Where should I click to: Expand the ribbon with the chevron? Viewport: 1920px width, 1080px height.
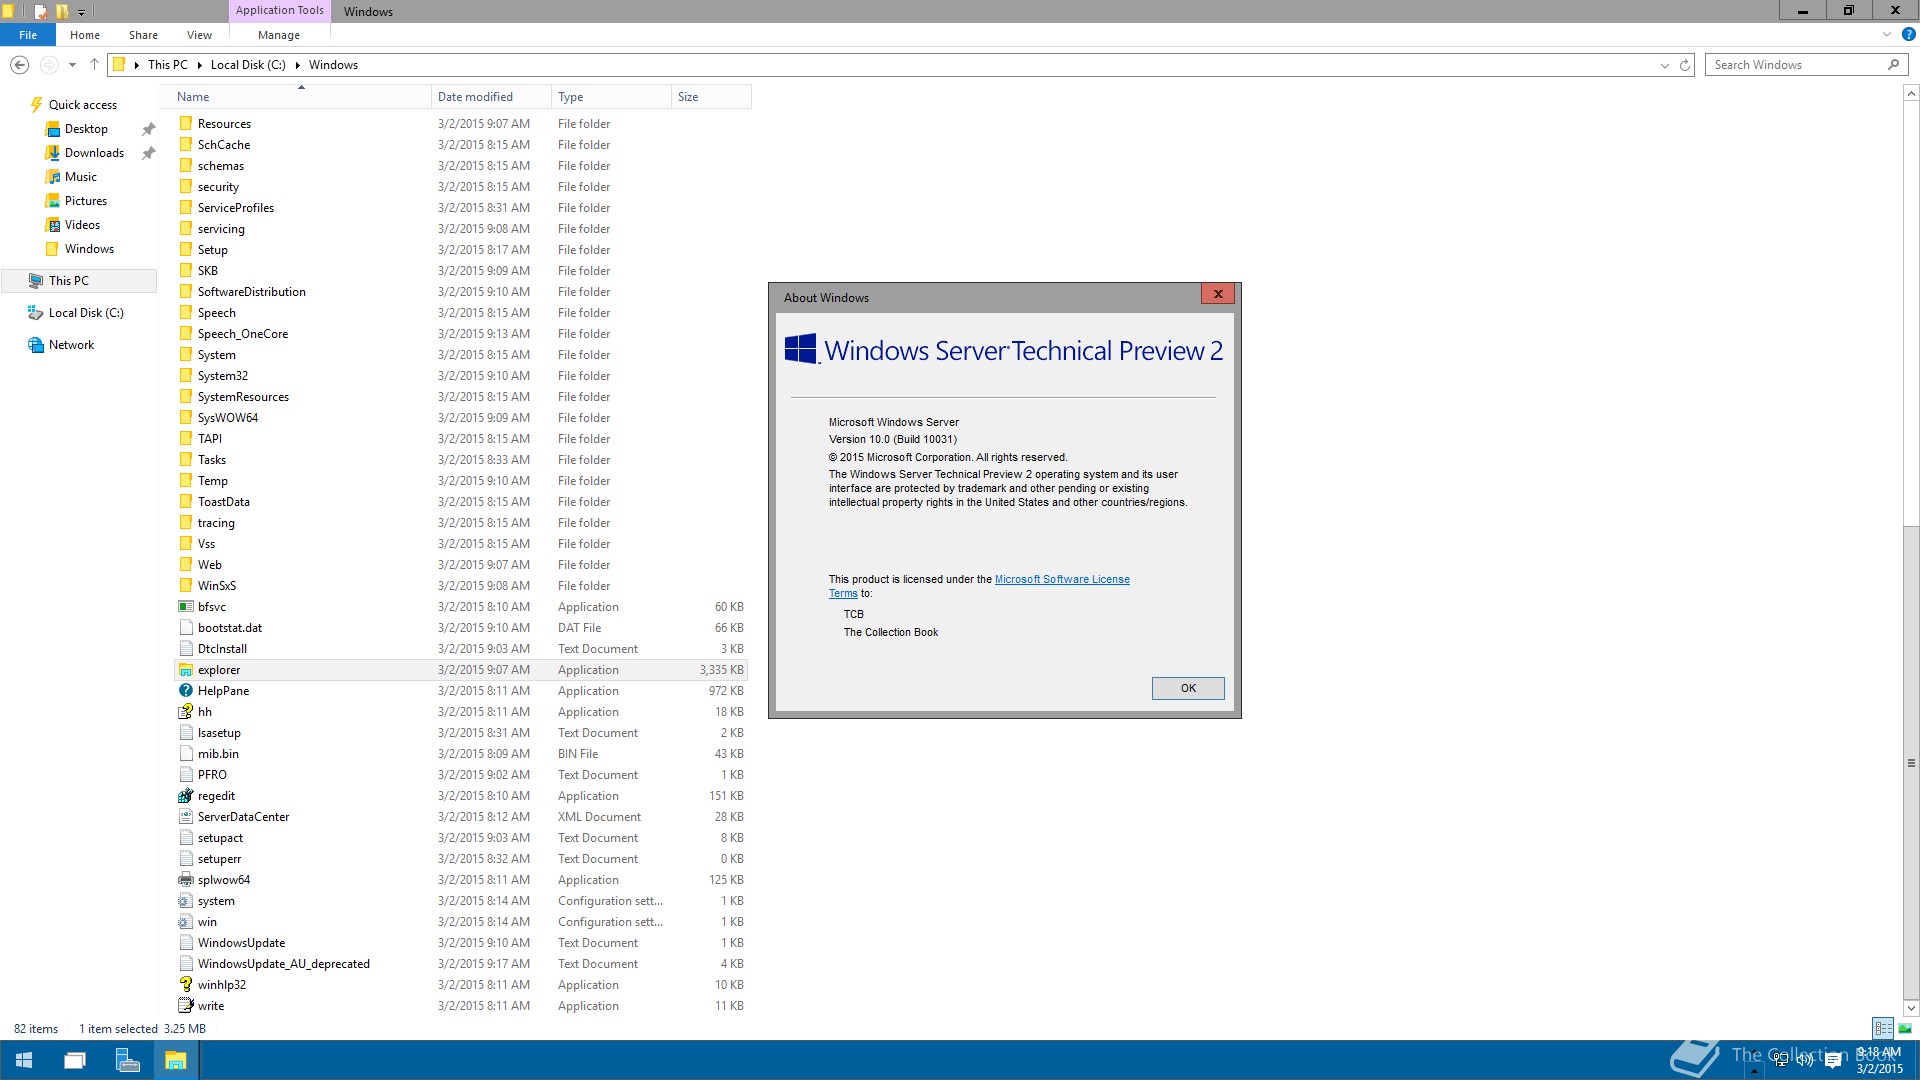[1887, 34]
